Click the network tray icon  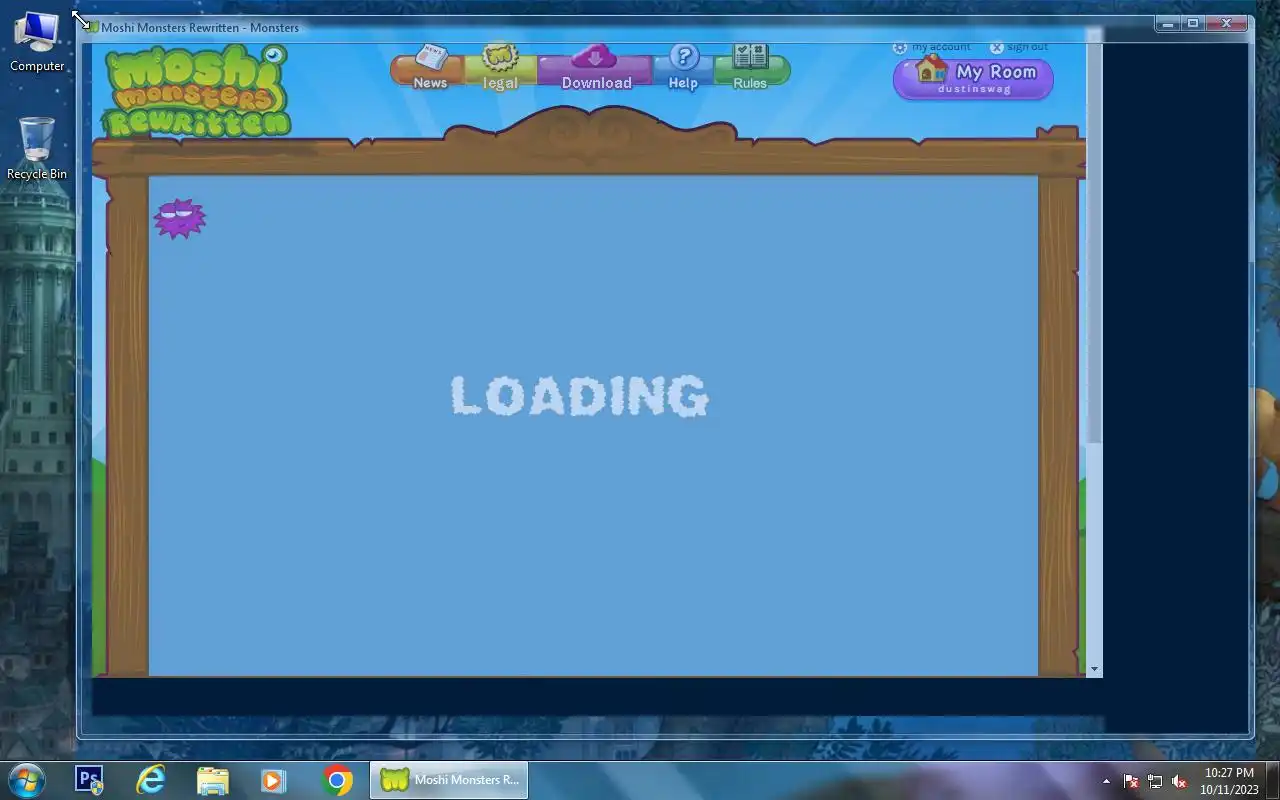coord(1155,781)
